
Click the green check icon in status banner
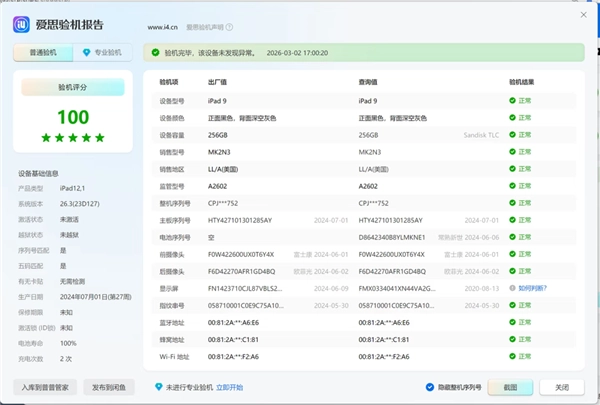pyautogui.click(x=153, y=52)
